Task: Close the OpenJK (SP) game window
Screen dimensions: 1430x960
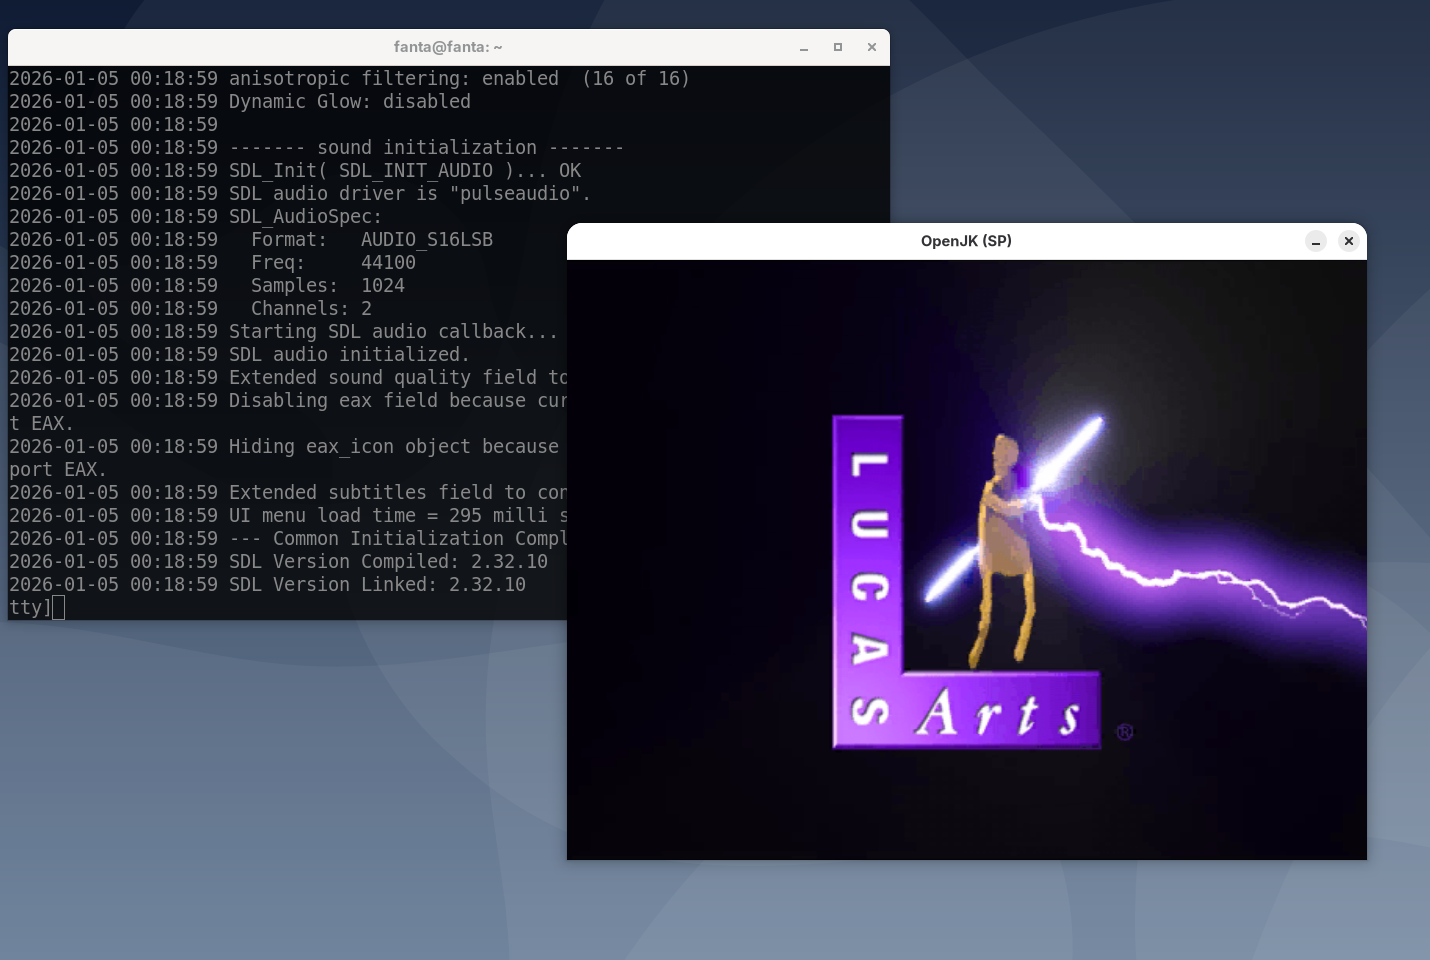Action: [1348, 241]
